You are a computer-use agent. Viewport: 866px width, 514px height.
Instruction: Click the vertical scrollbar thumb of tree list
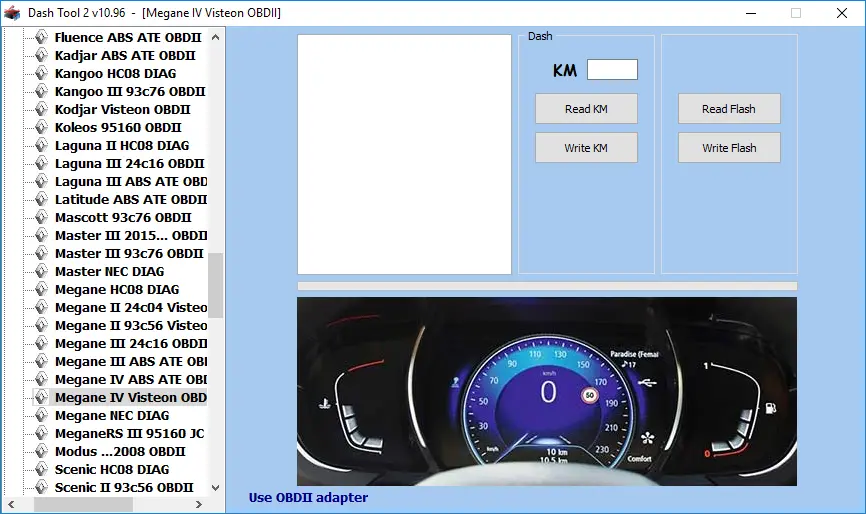coord(215,285)
